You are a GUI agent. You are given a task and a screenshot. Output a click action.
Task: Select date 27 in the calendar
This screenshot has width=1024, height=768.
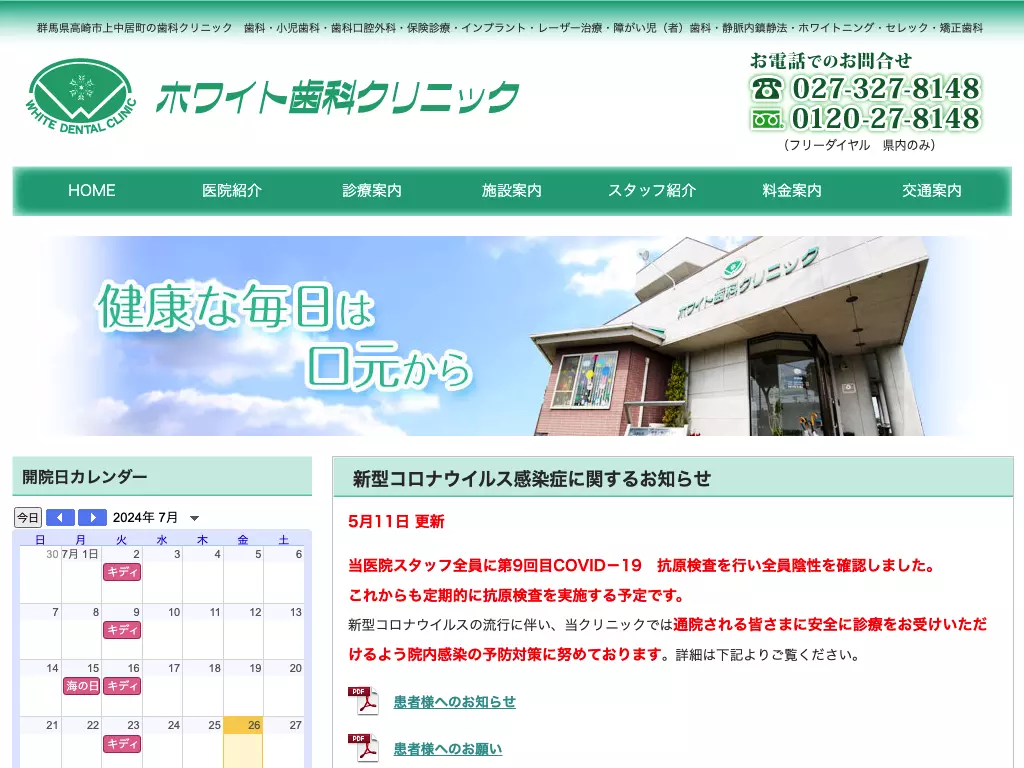point(295,726)
